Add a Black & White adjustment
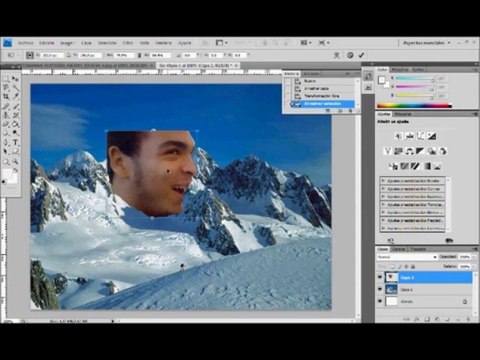This screenshot has width=480, height=360. pyautogui.click(x=420, y=151)
